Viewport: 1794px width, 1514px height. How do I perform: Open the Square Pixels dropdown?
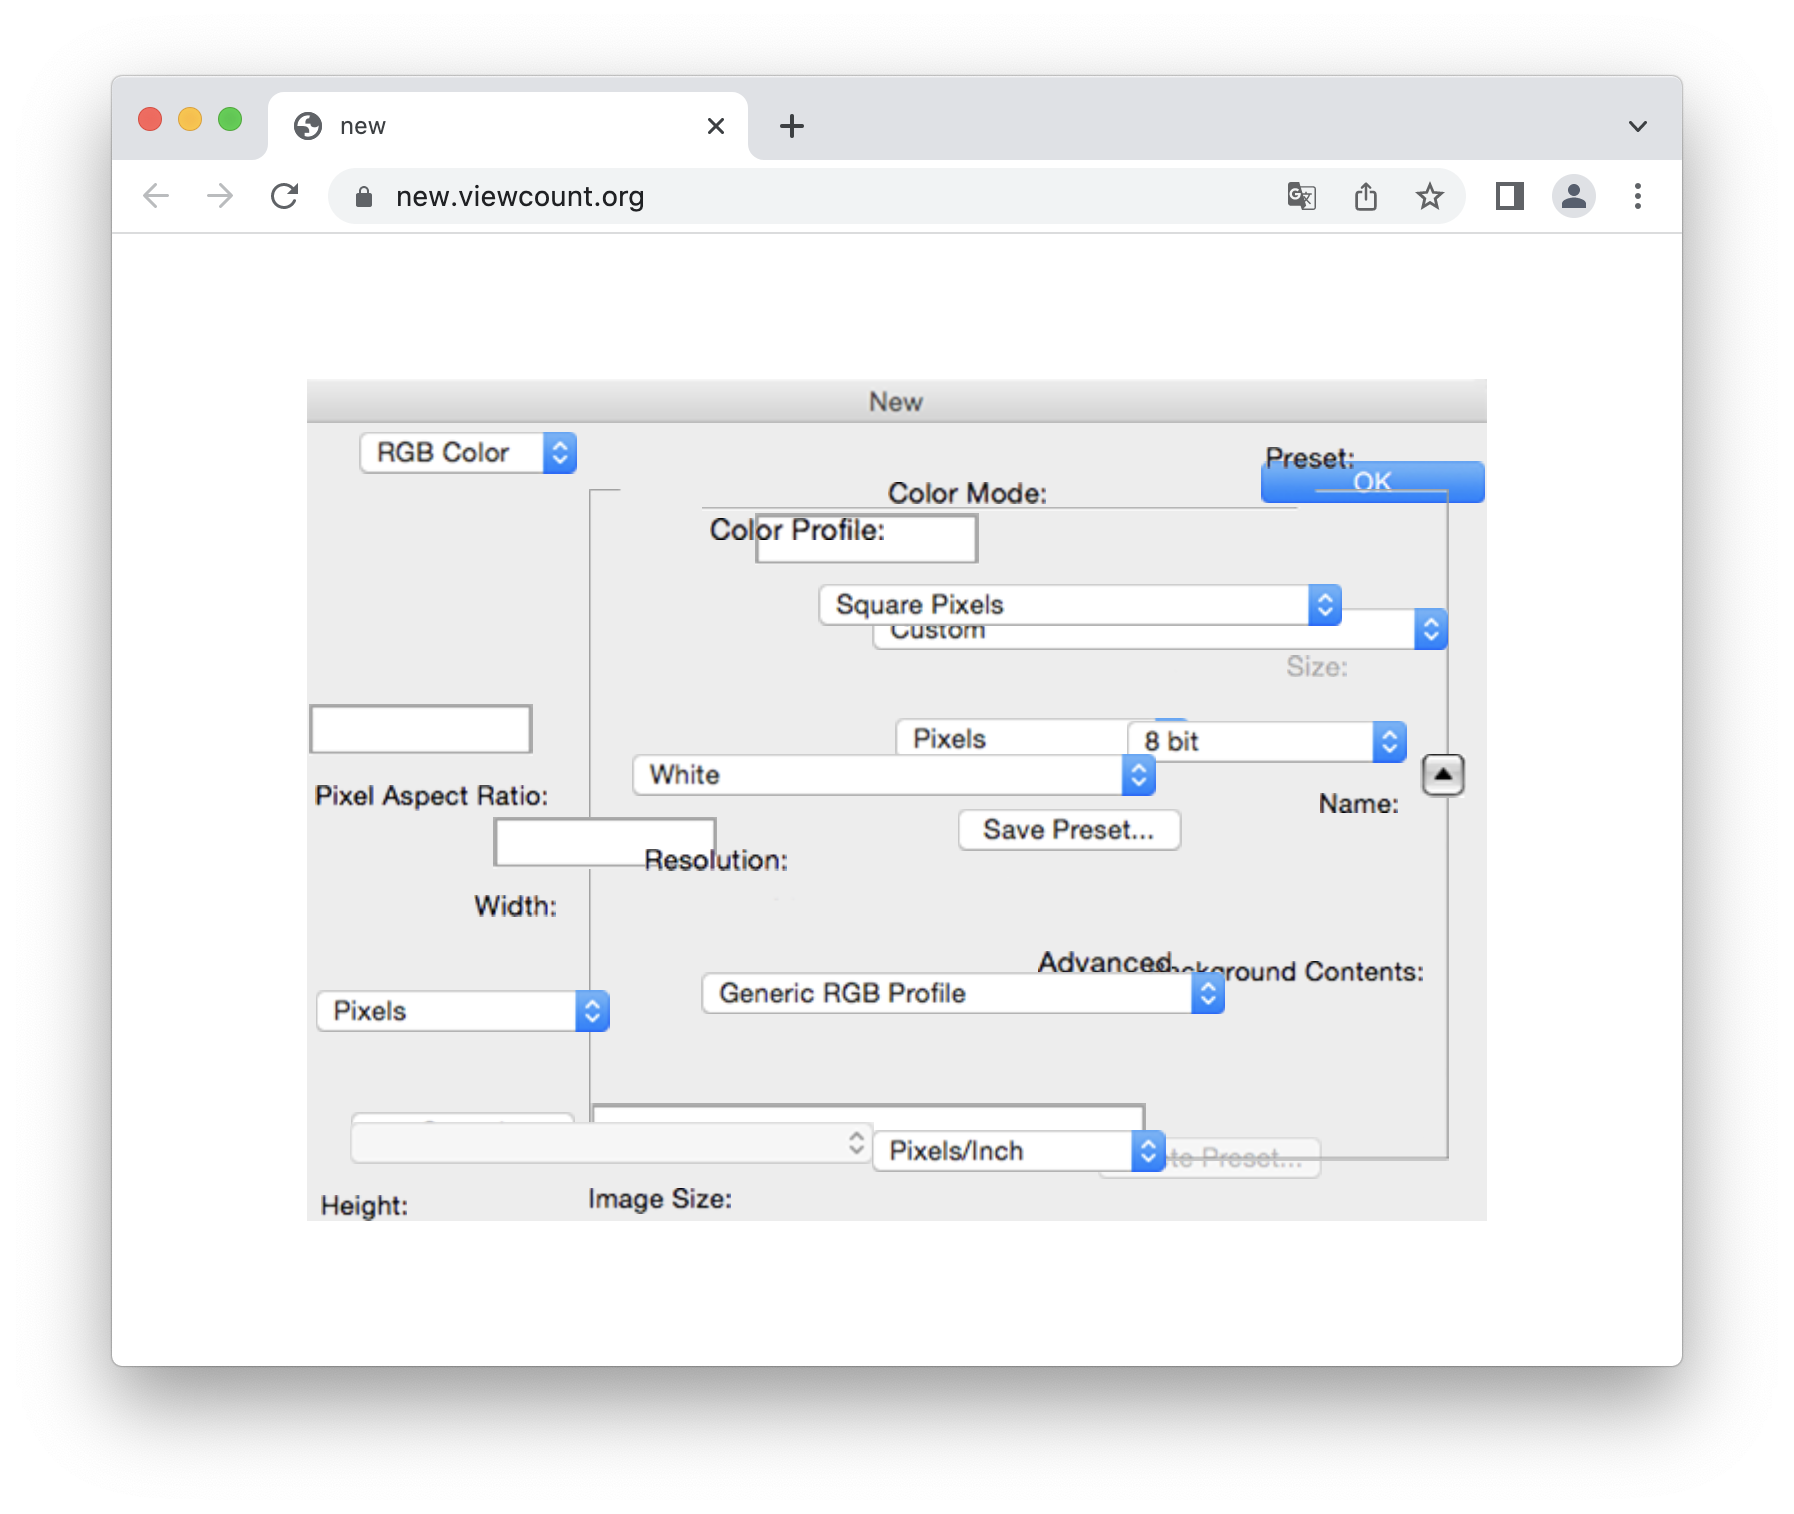(1080, 605)
